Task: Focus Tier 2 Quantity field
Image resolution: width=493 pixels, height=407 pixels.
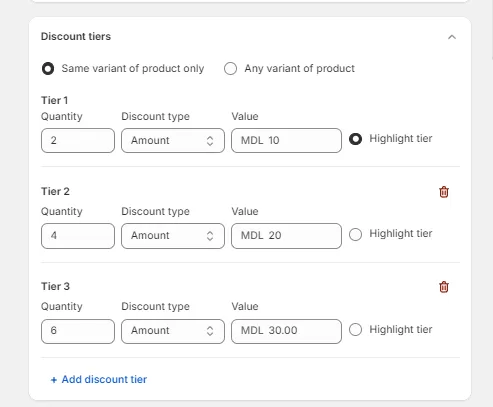Action: tap(78, 236)
